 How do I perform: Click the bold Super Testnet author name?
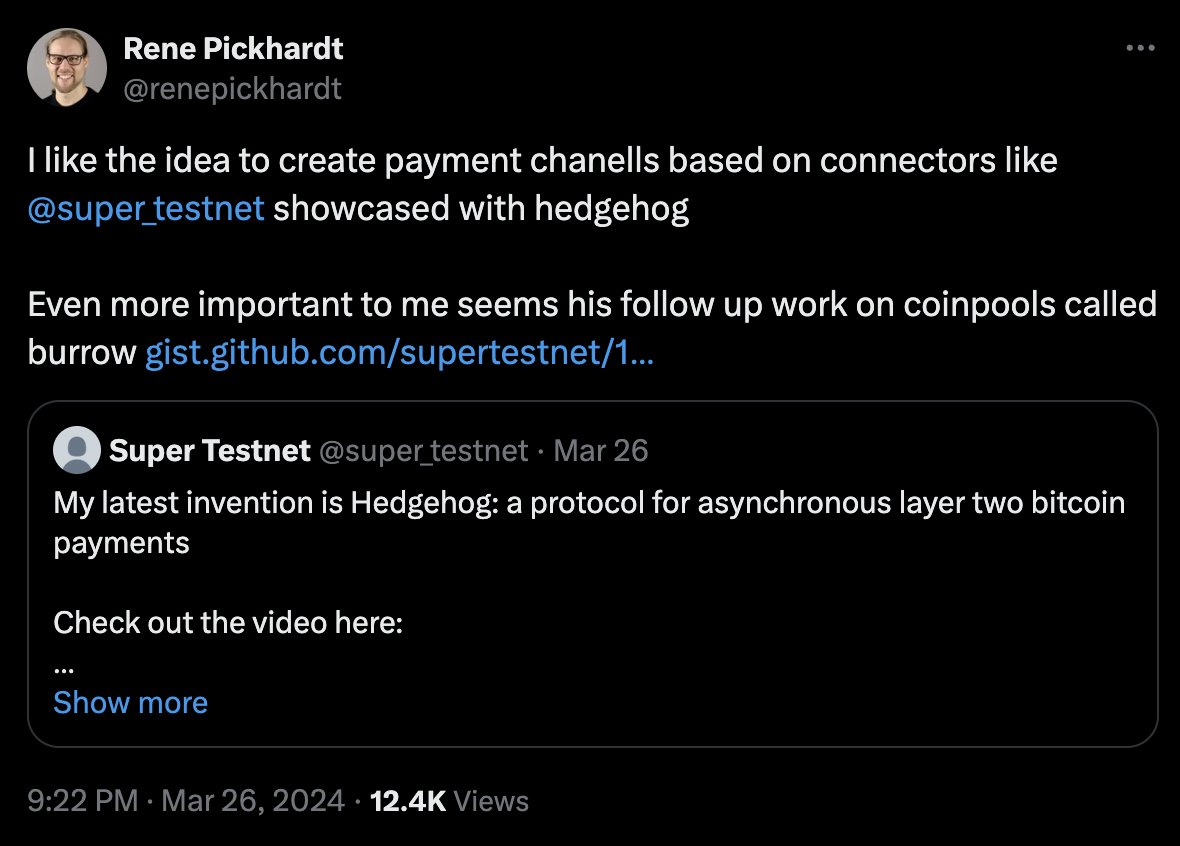coord(209,451)
